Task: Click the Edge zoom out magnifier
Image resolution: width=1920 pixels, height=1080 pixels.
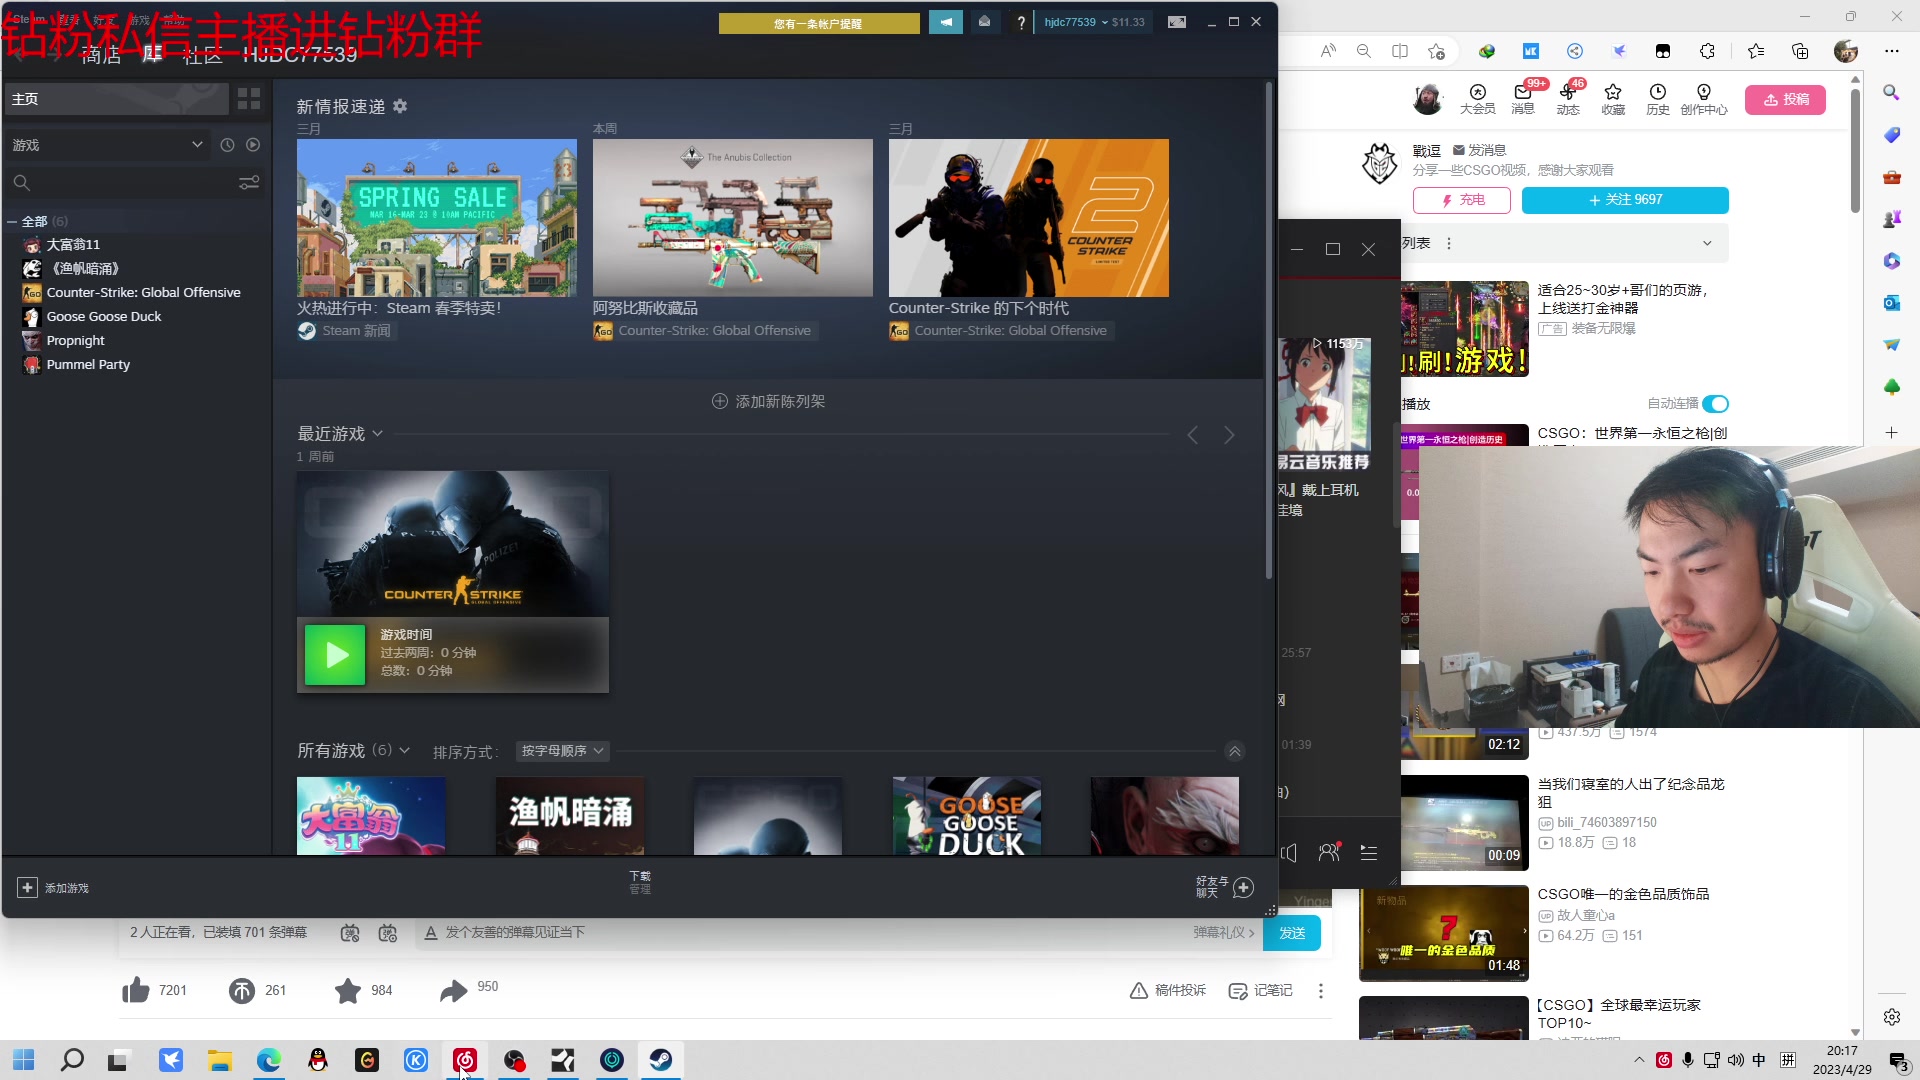Action: coord(1363,51)
